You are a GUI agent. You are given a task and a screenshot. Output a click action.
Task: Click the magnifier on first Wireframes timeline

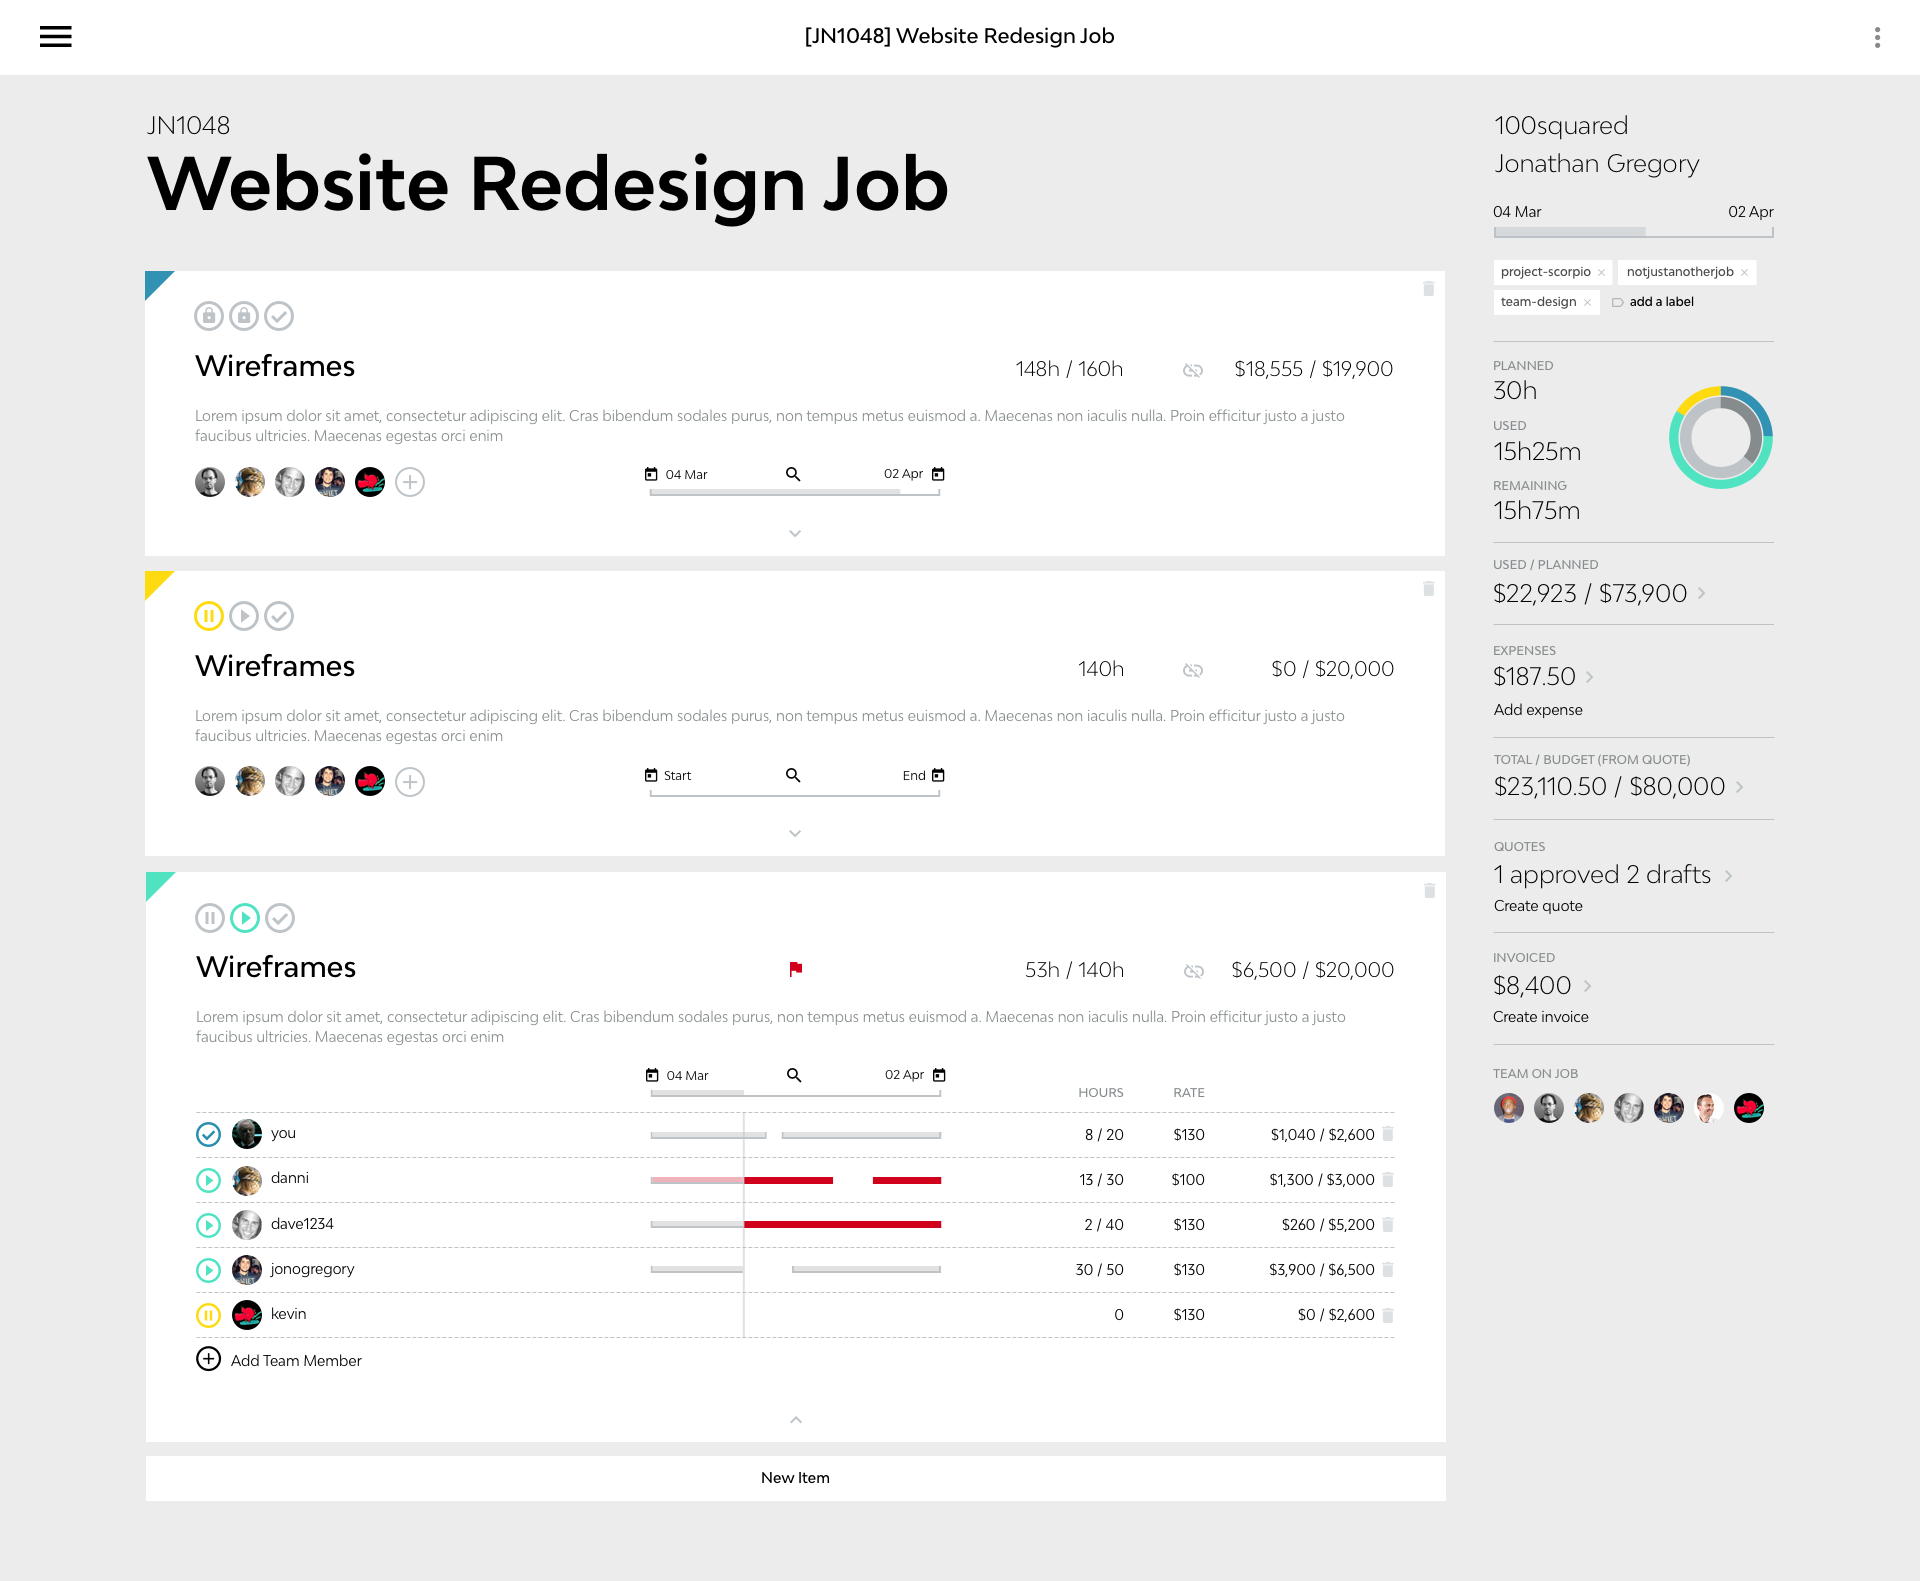coord(793,474)
